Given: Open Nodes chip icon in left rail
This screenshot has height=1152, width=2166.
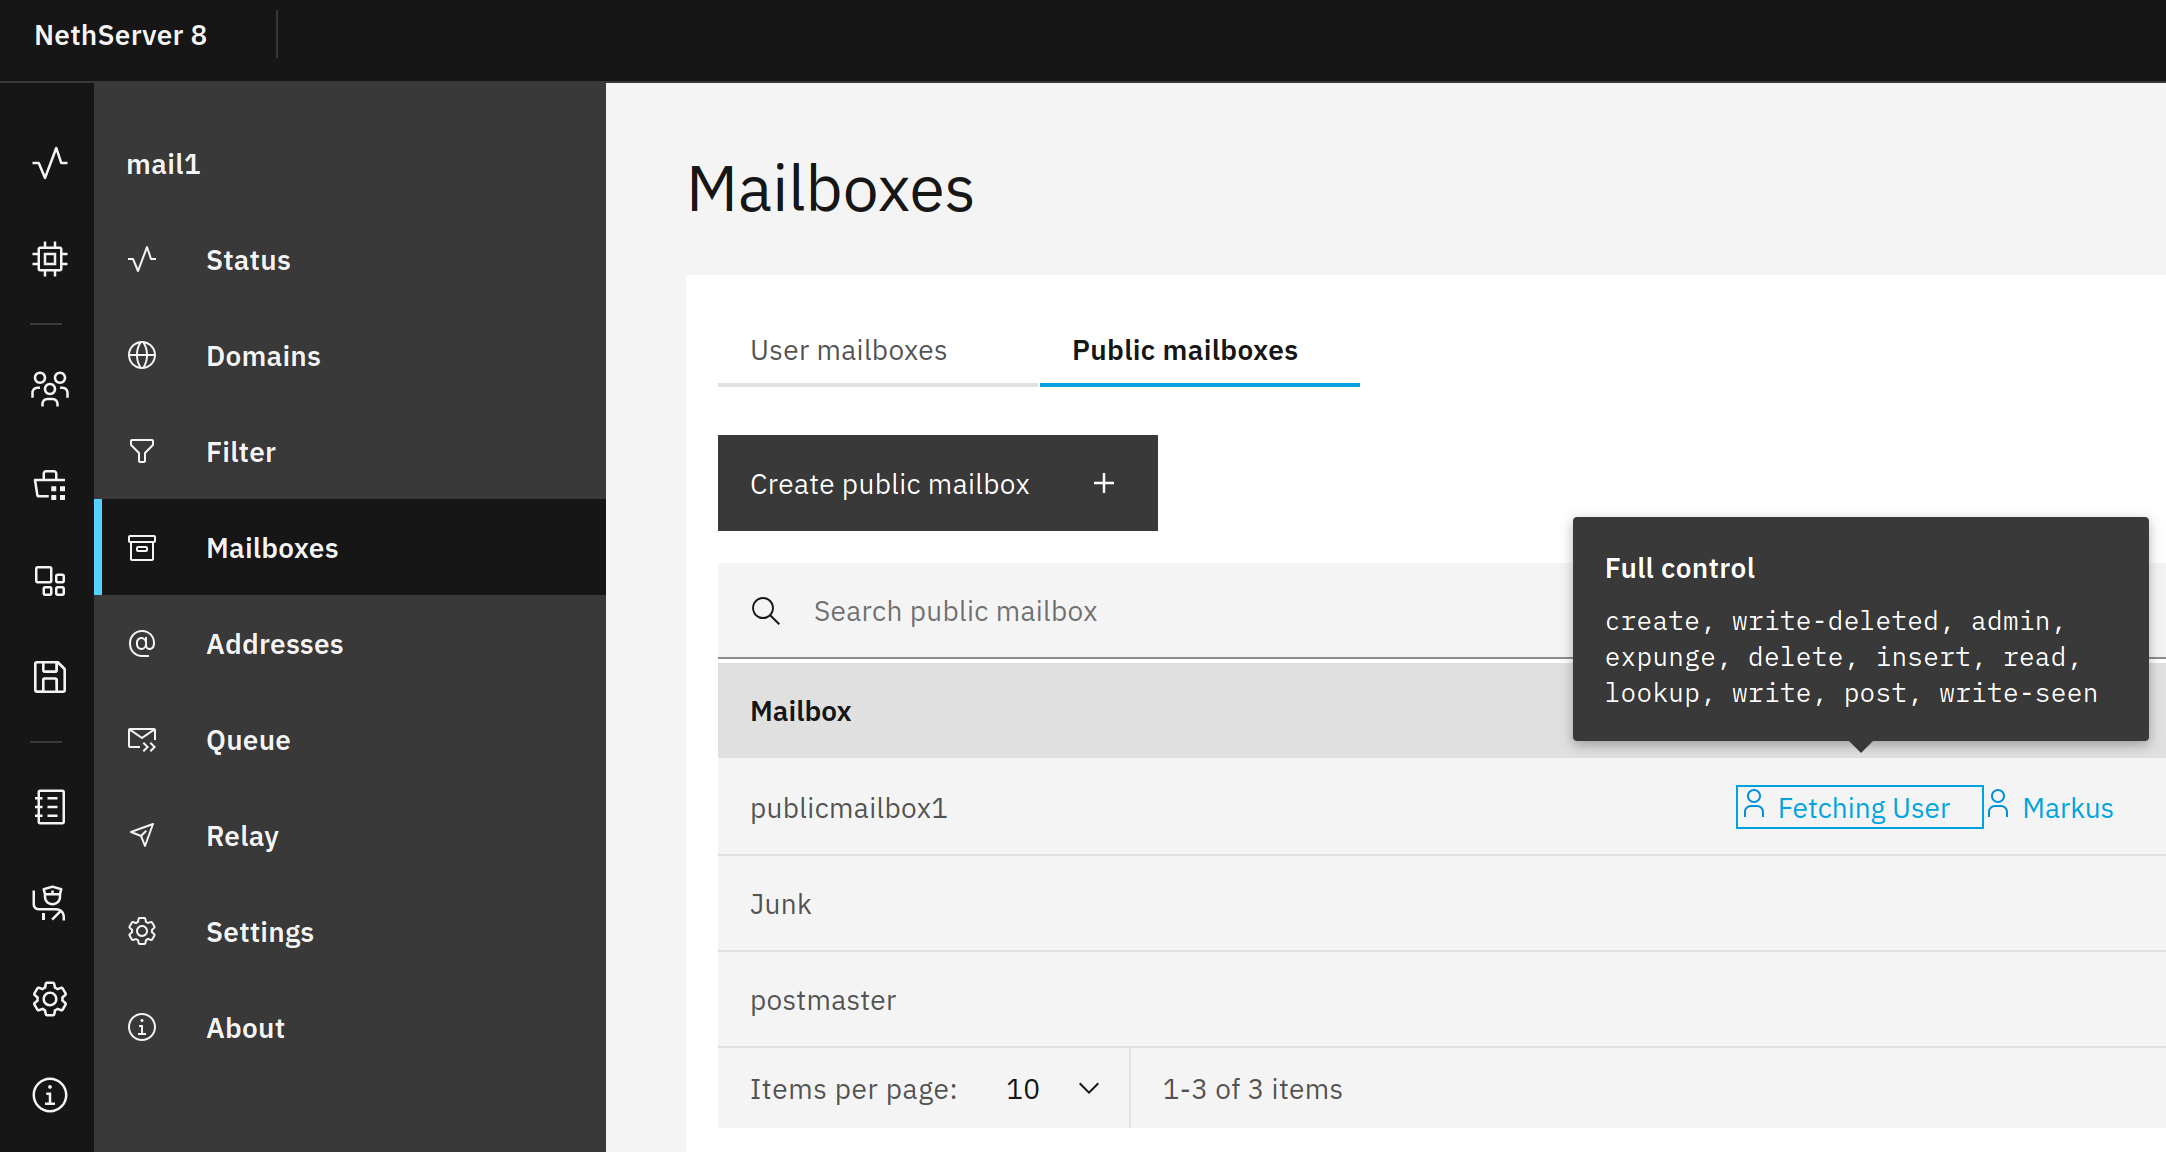Looking at the screenshot, I should 49,259.
